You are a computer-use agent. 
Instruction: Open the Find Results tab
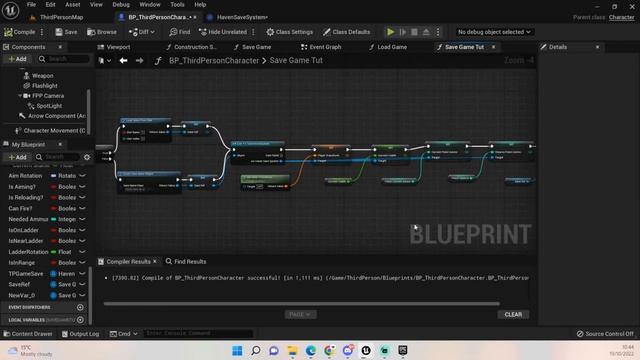(x=186, y=262)
